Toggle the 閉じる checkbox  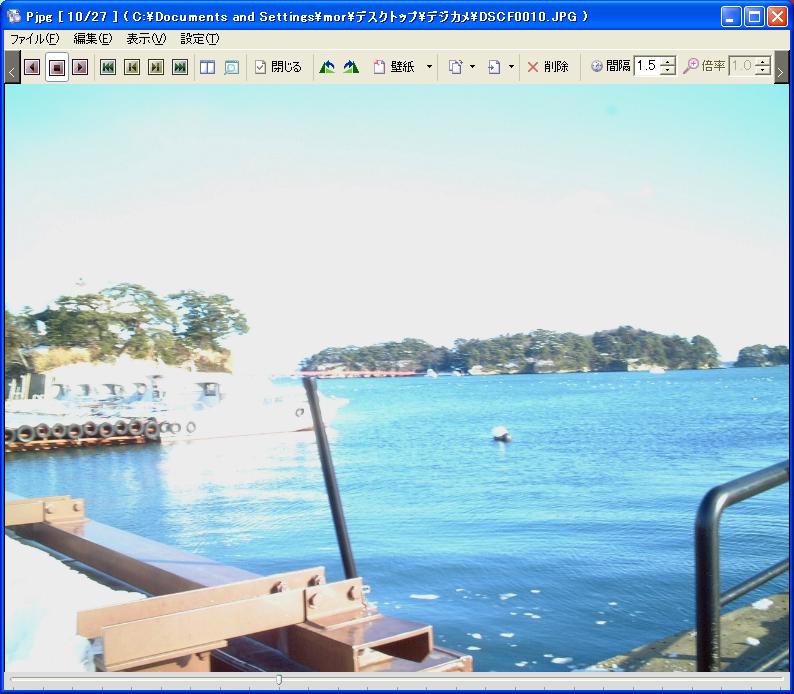pos(278,67)
